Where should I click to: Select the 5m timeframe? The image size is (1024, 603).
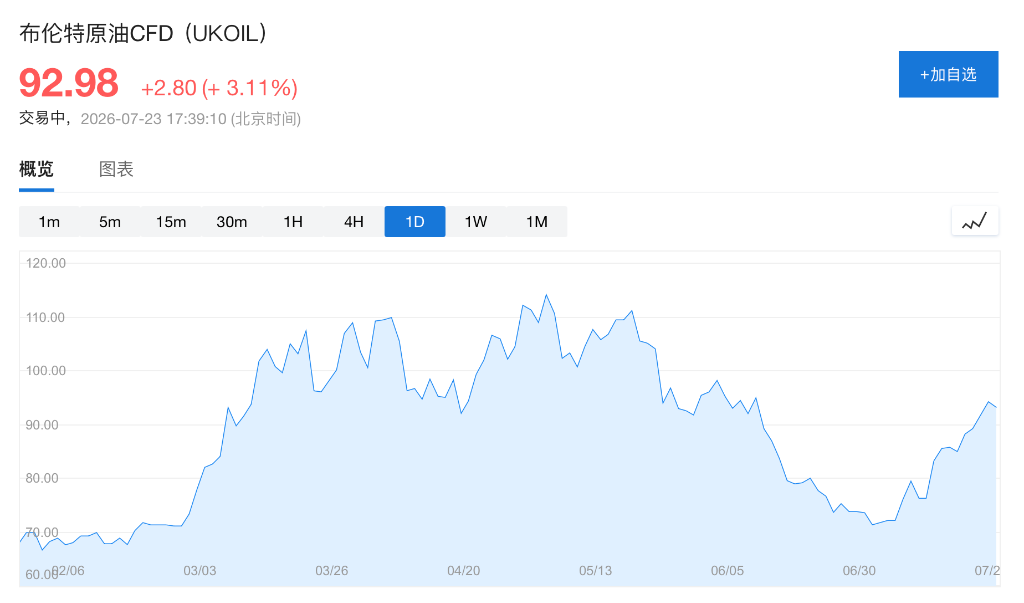click(x=110, y=221)
